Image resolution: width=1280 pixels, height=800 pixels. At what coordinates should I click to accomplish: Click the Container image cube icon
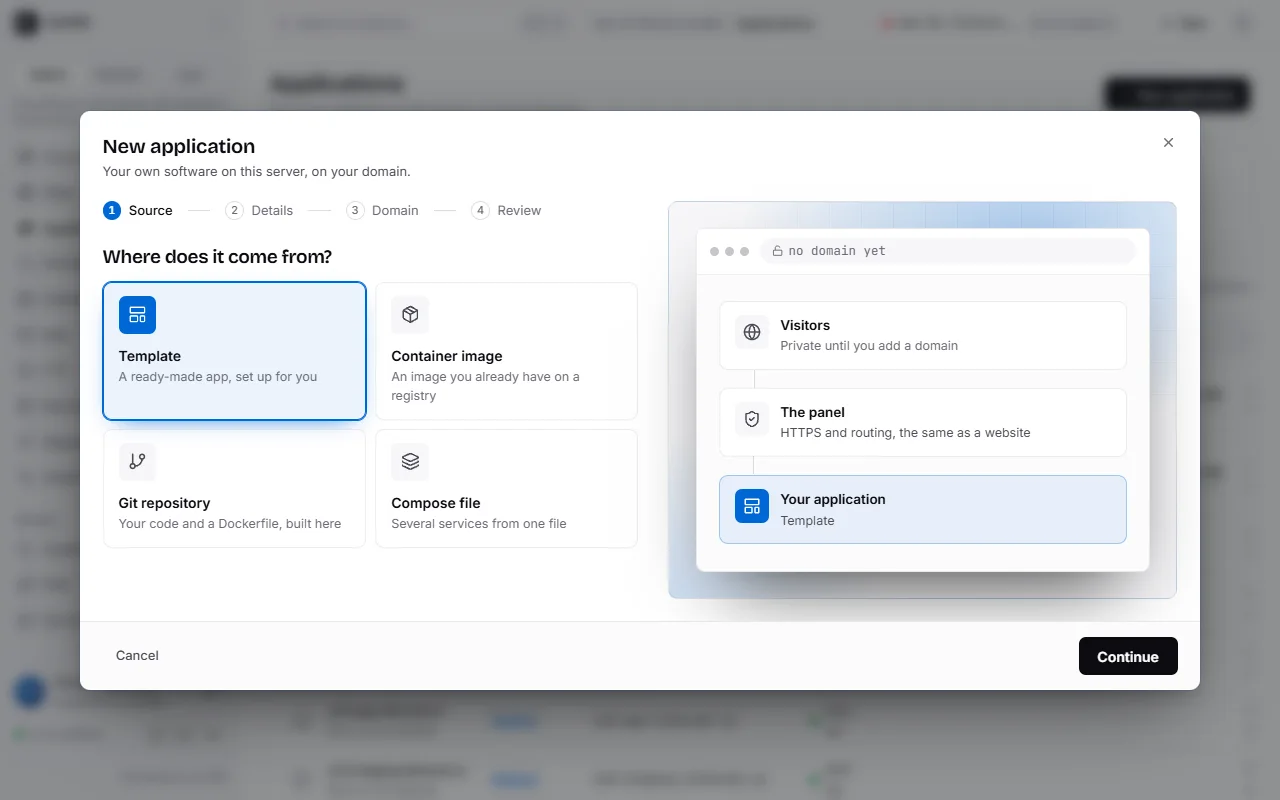410,315
